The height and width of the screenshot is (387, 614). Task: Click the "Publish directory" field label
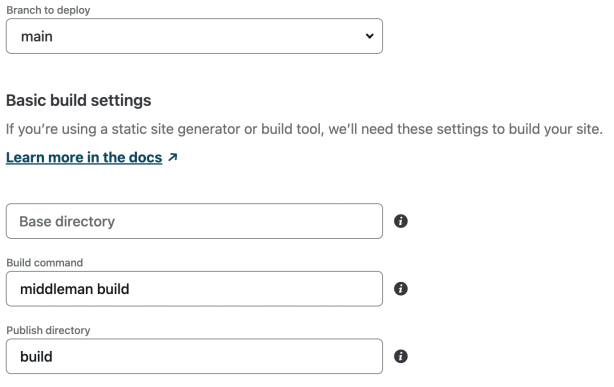pyautogui.click(x=48, y=330)
